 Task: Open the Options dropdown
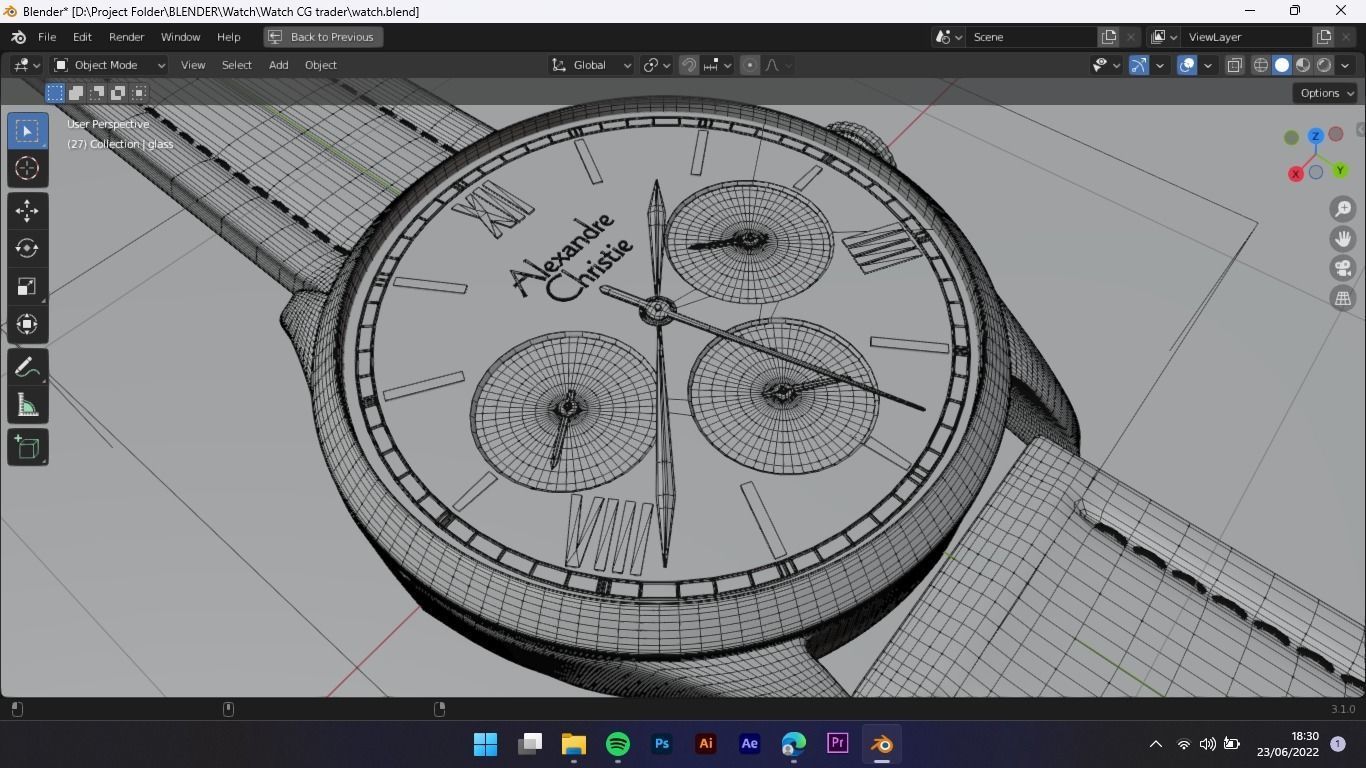(x=1326, y=93)
